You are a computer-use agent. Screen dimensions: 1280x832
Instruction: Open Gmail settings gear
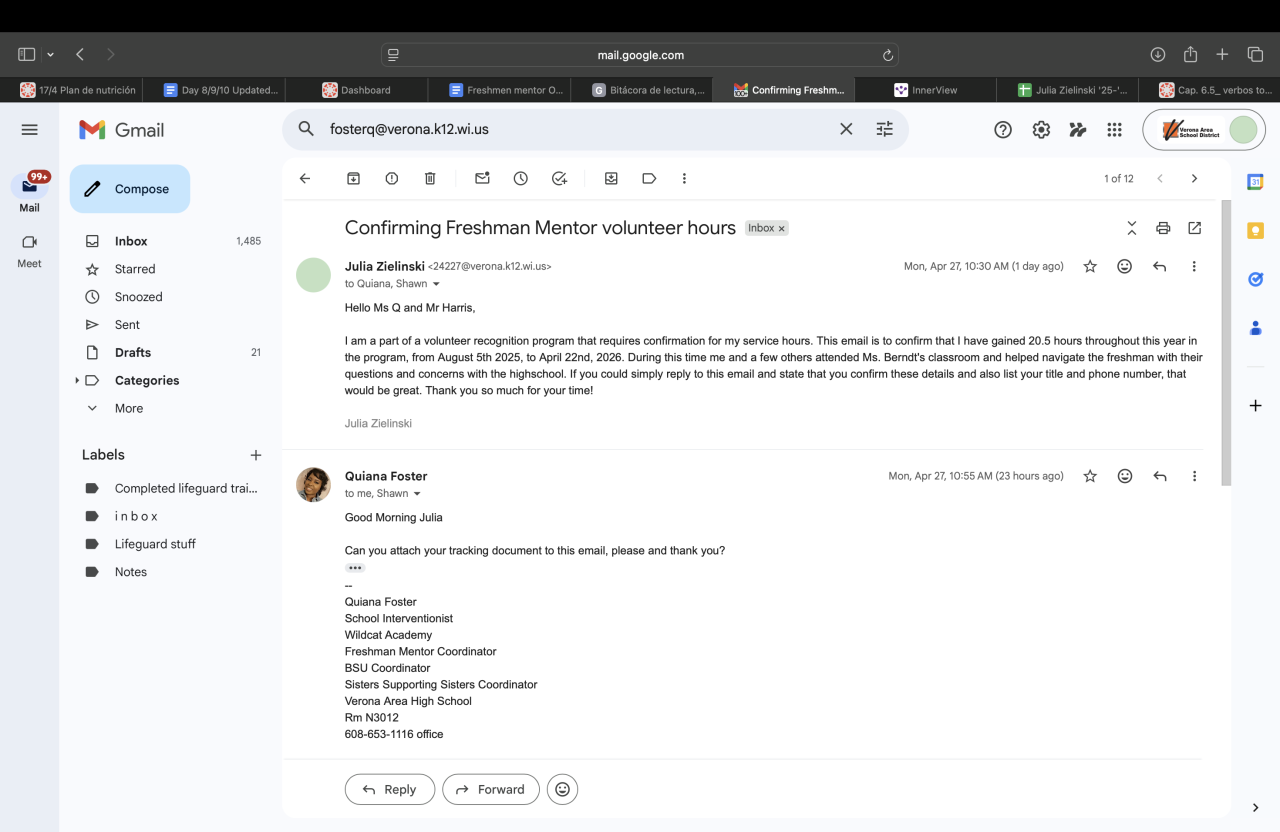coord(1041,129)
